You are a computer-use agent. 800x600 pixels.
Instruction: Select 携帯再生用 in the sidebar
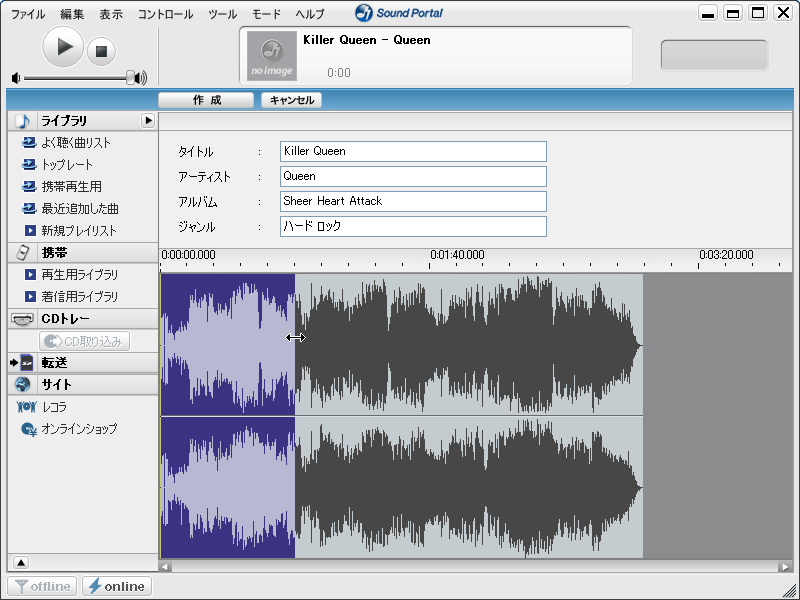(x=71, y=187)
